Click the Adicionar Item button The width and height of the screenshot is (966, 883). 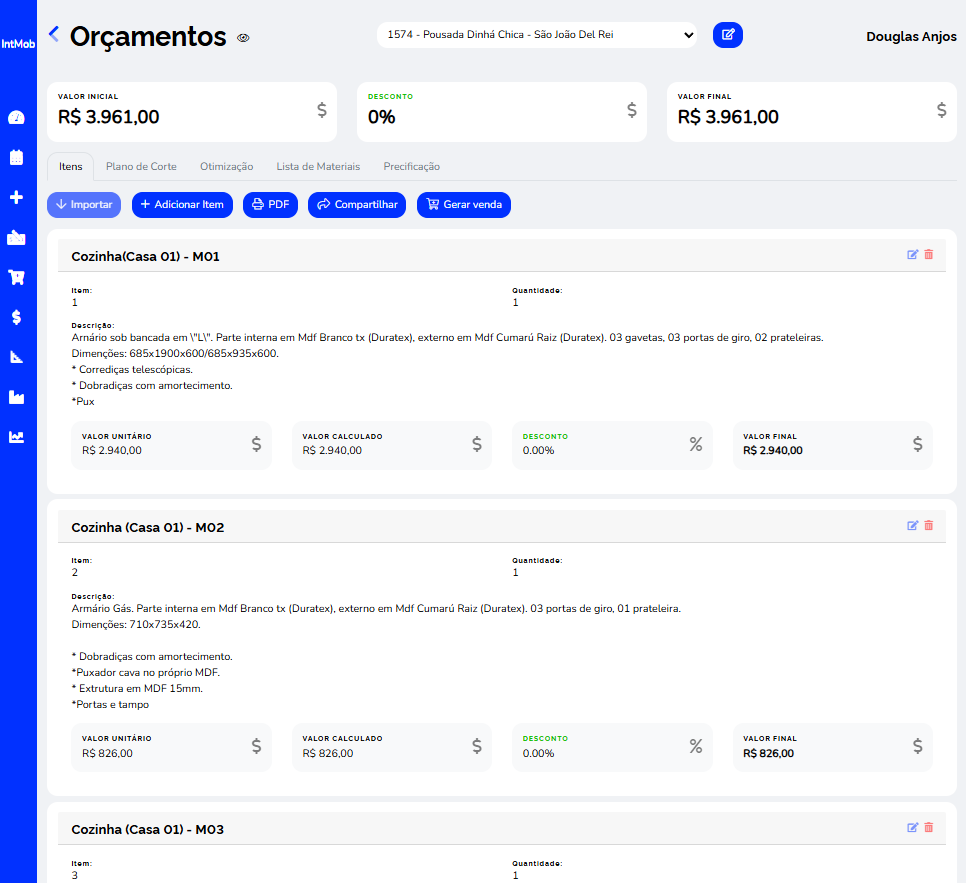click(182, 205)
